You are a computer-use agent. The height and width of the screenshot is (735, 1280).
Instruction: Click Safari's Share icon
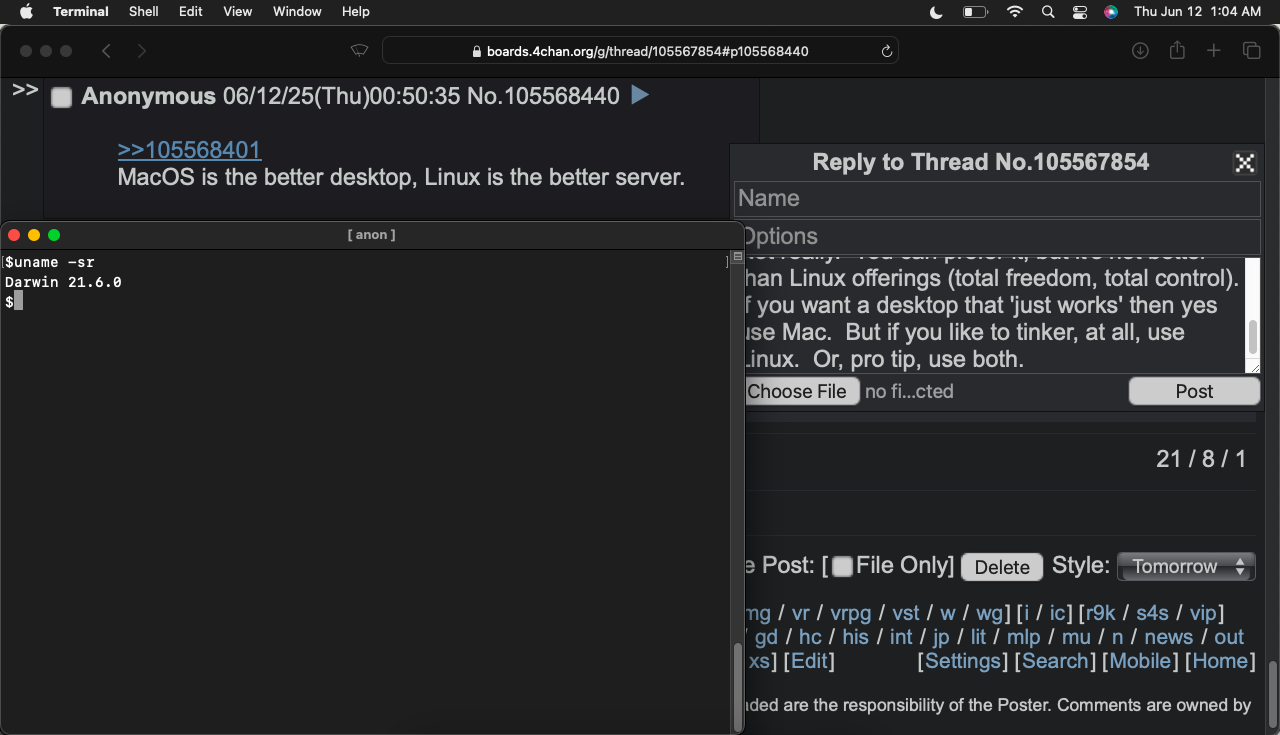1177,51
